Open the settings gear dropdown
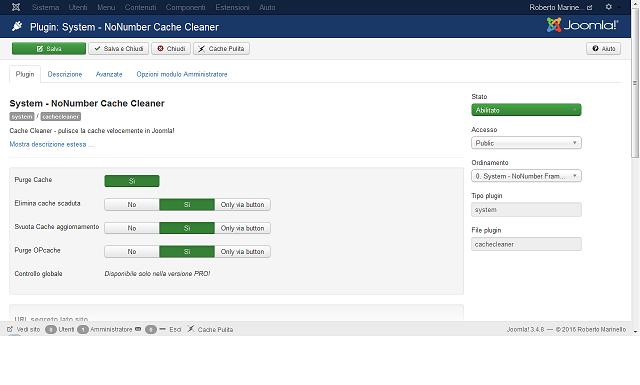Screen dimensions: 640x385 (609, 7)
